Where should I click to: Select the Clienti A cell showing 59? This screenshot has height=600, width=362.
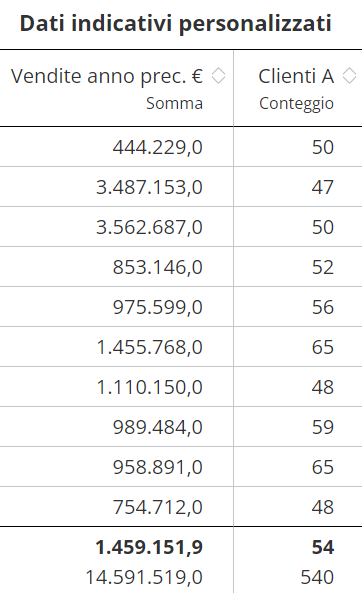click(x=323, y=427)
